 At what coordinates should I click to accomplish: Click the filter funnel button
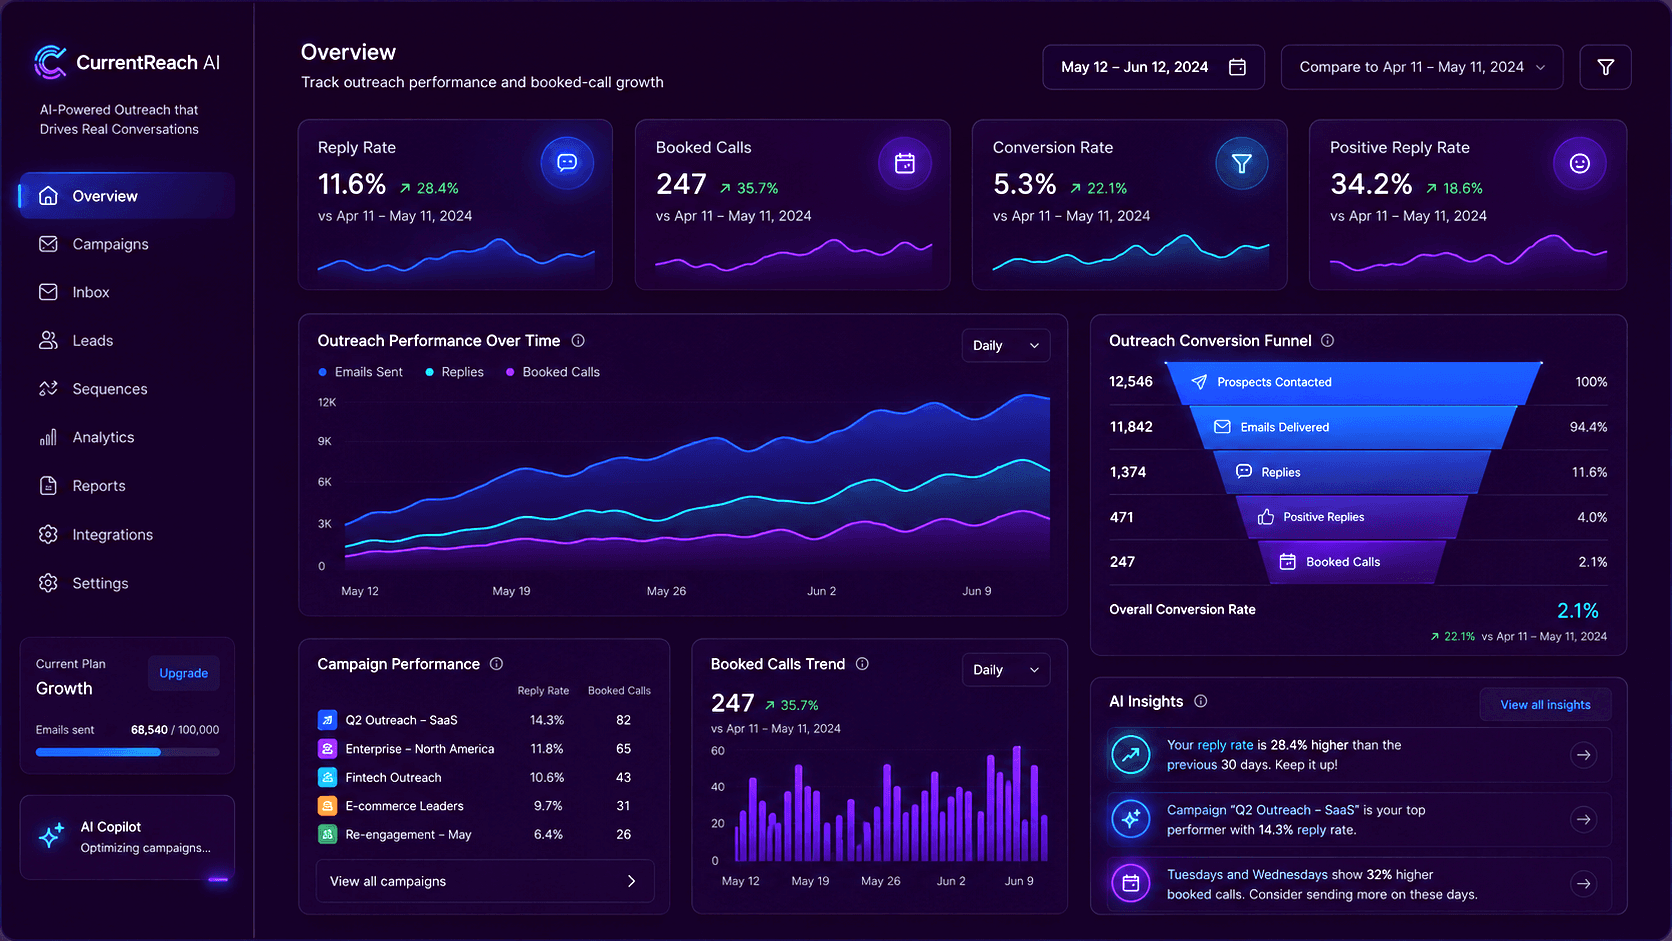click(1605, 67)
